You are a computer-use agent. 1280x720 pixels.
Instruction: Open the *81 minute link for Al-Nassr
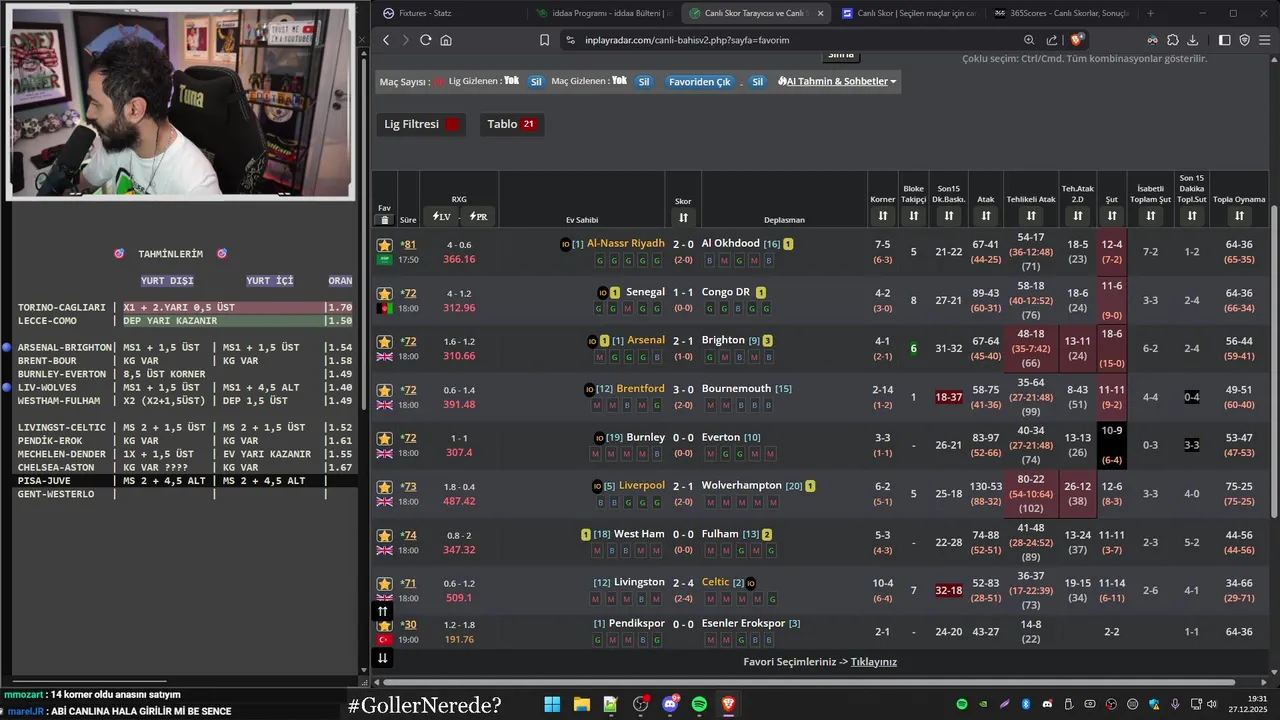click(x=408, y=245)
